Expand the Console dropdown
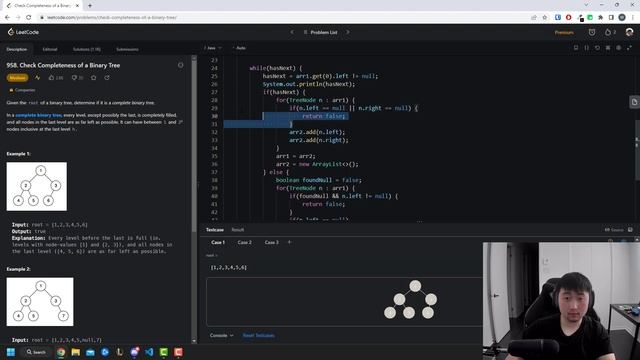The width and height of the screenshot is (640, 360). point(222,336)
